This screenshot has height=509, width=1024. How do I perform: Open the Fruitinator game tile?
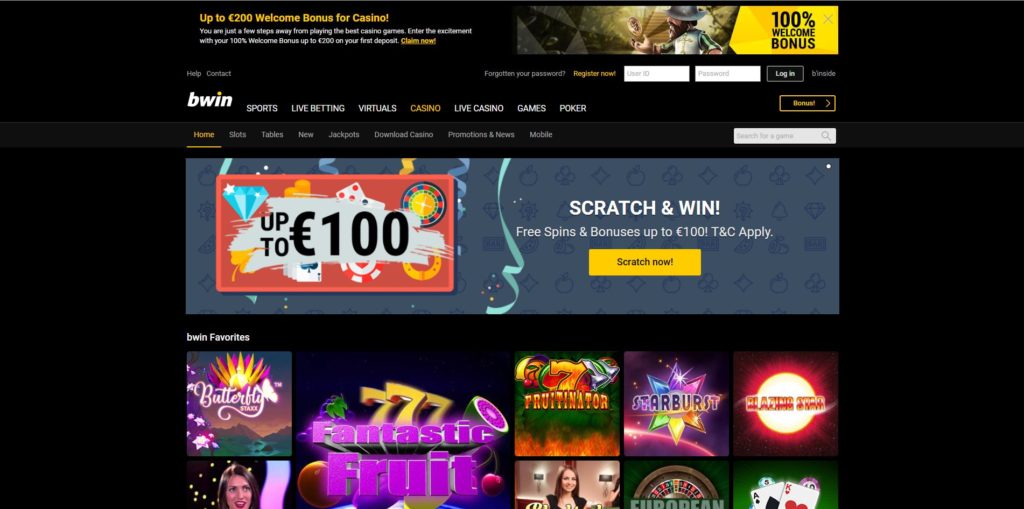567,404
